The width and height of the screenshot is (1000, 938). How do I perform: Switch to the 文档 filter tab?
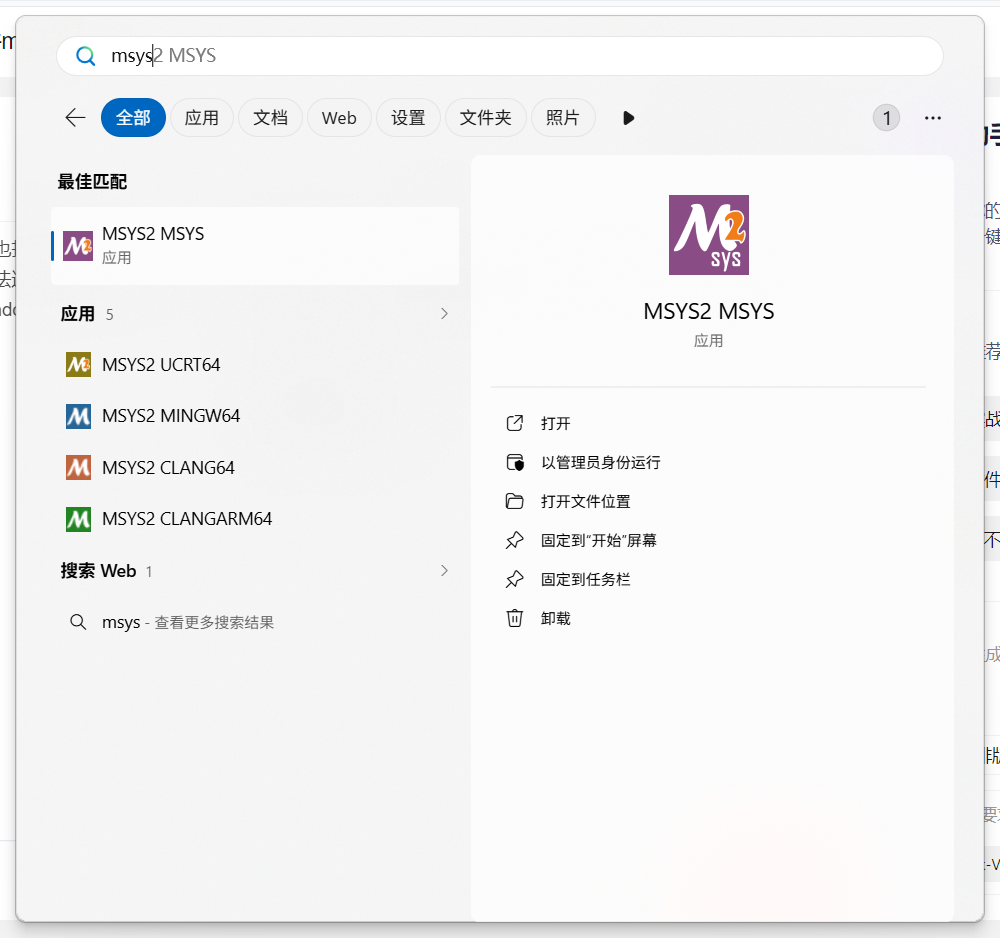(270, 118)
